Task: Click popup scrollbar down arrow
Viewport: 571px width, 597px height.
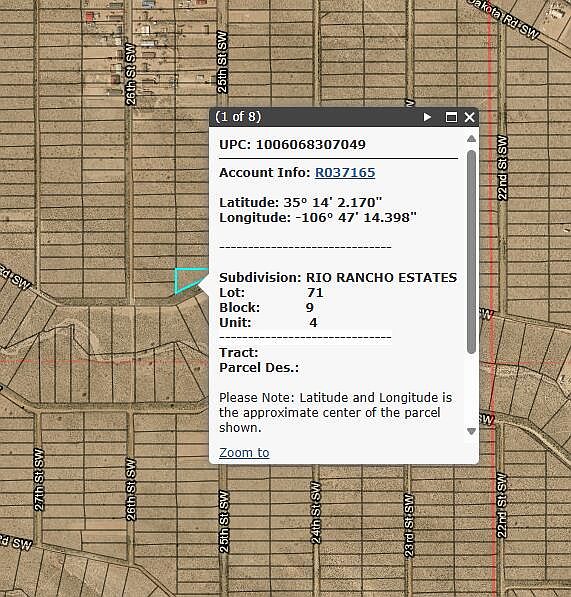Action: tap(471, 431)
